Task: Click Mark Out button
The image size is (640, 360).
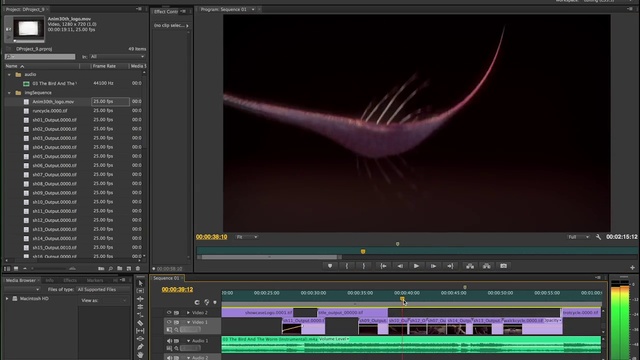Action: pos(364,266)
